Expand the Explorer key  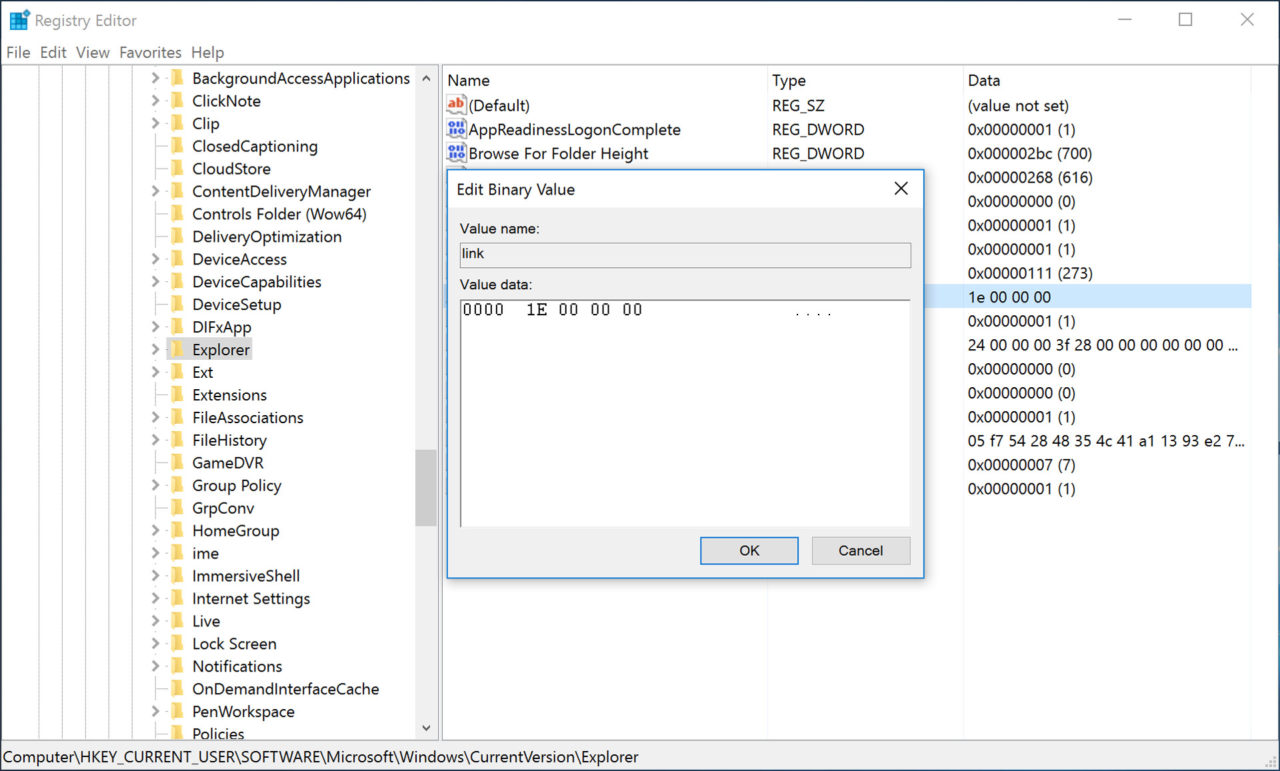(x=155, y=349)
